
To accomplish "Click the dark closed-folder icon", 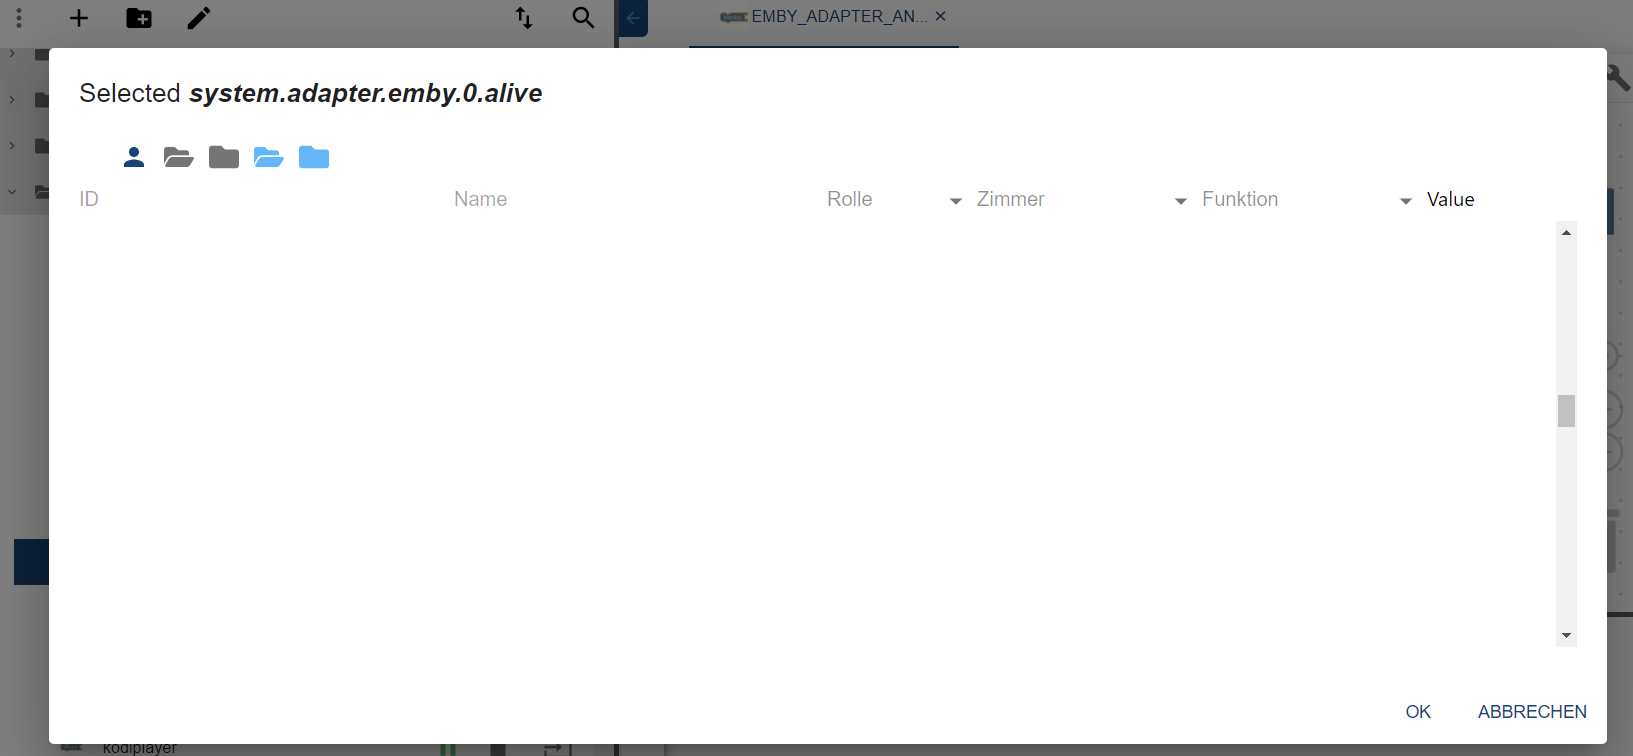I will coord(224,157).
